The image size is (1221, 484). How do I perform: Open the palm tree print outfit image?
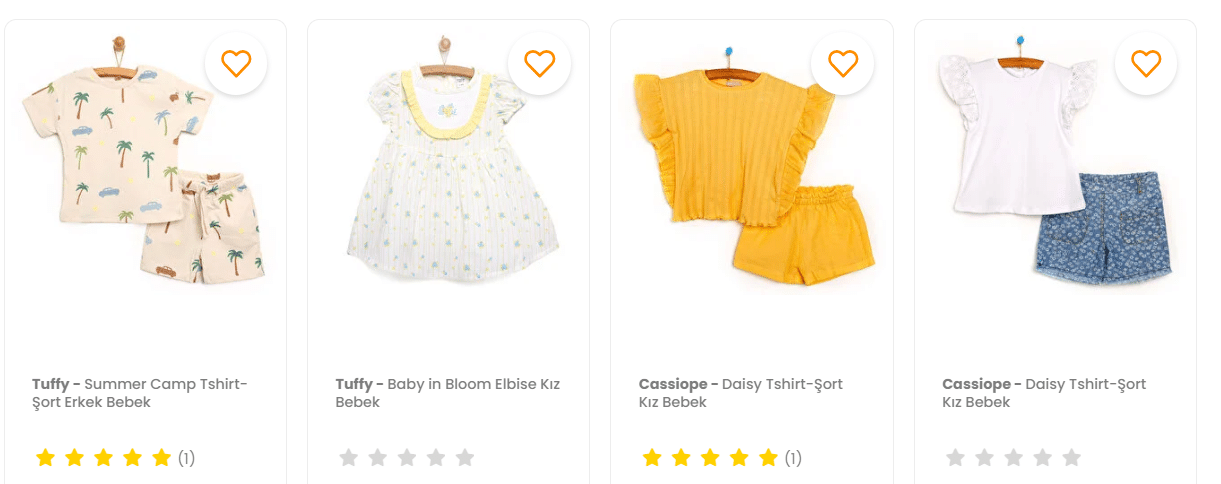coord(145,160)
